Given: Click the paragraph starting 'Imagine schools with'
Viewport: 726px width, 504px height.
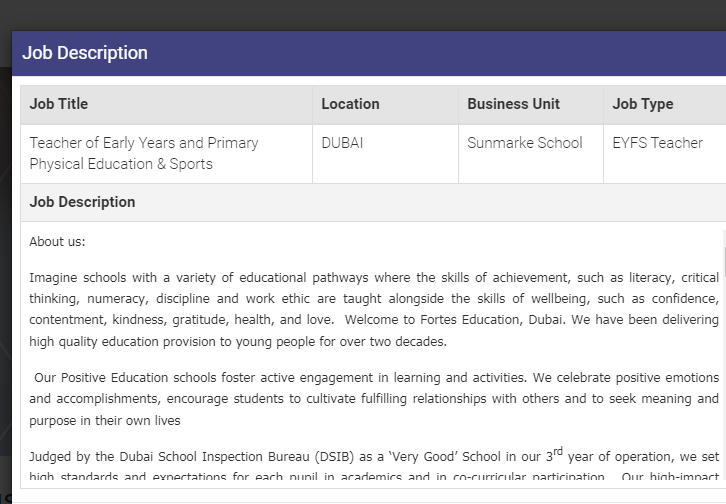Looking at the screenshot, I should [374, 309].
